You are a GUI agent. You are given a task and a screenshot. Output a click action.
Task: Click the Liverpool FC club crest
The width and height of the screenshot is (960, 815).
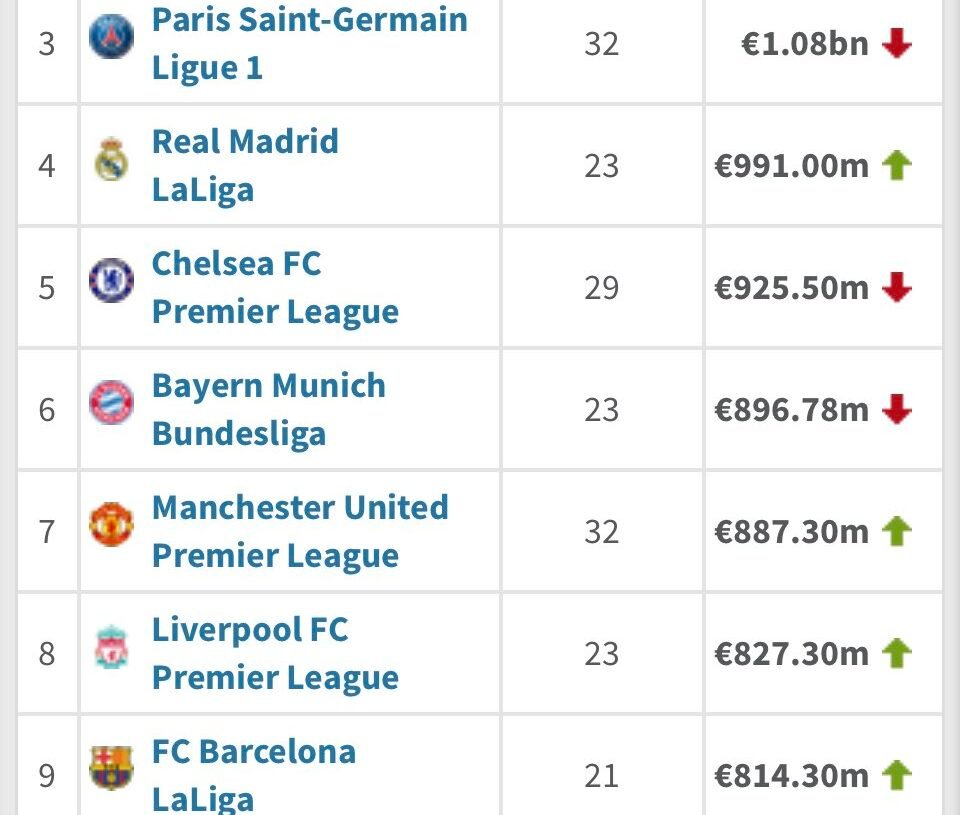point(110,648)
